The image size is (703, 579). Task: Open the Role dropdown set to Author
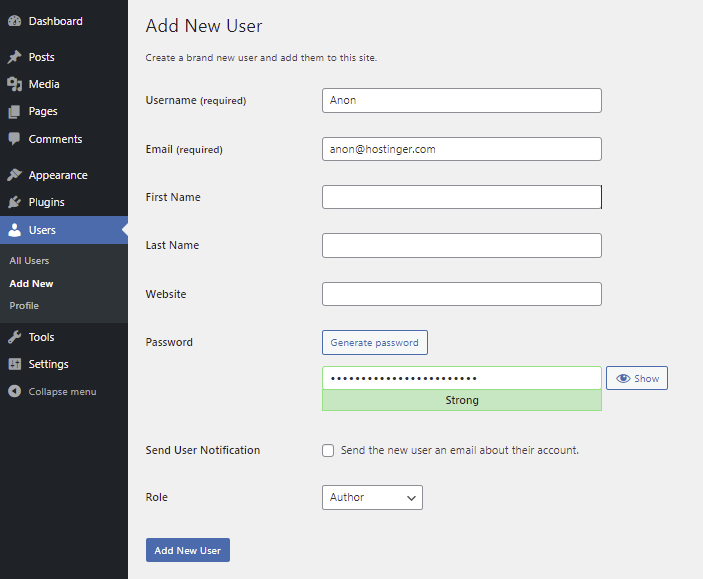[x=372, y=497]
